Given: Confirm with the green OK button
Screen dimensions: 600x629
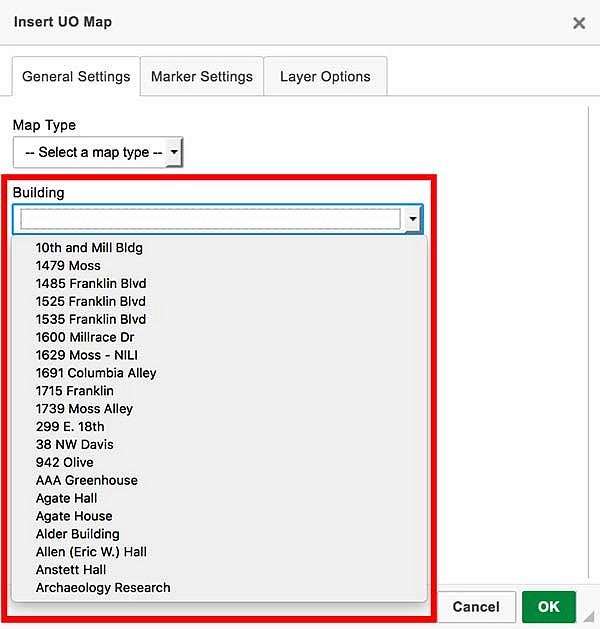Looking at the screenshot, I should tap(549, 607).
